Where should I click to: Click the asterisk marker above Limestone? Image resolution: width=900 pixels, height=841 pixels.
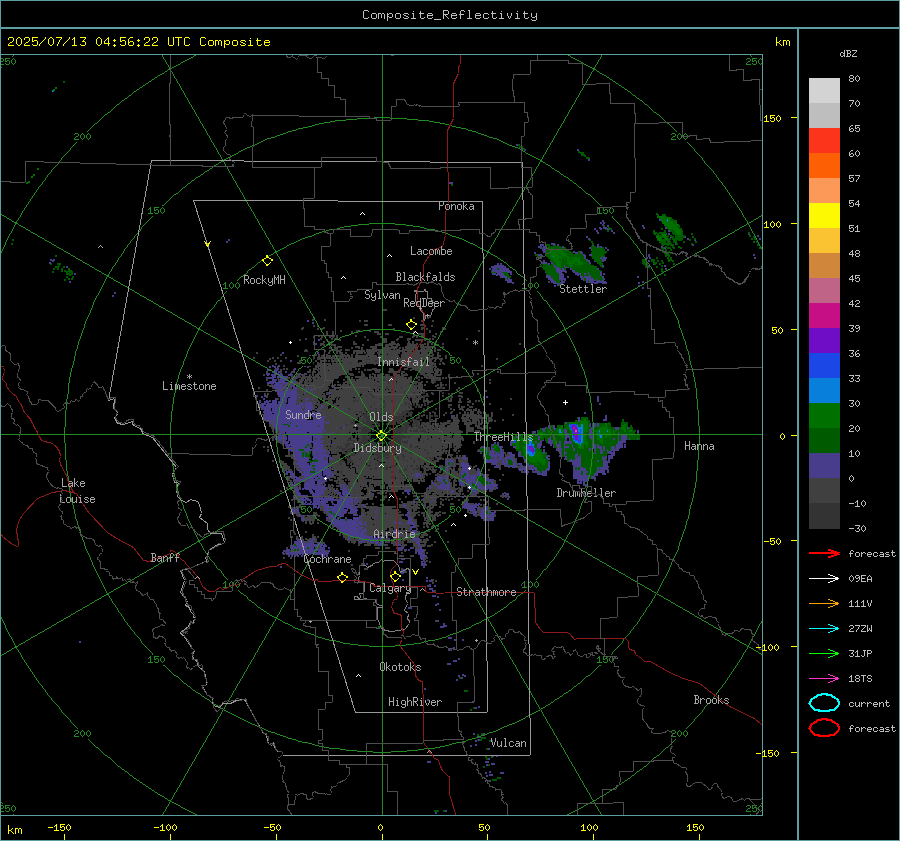tap(189, 377)
